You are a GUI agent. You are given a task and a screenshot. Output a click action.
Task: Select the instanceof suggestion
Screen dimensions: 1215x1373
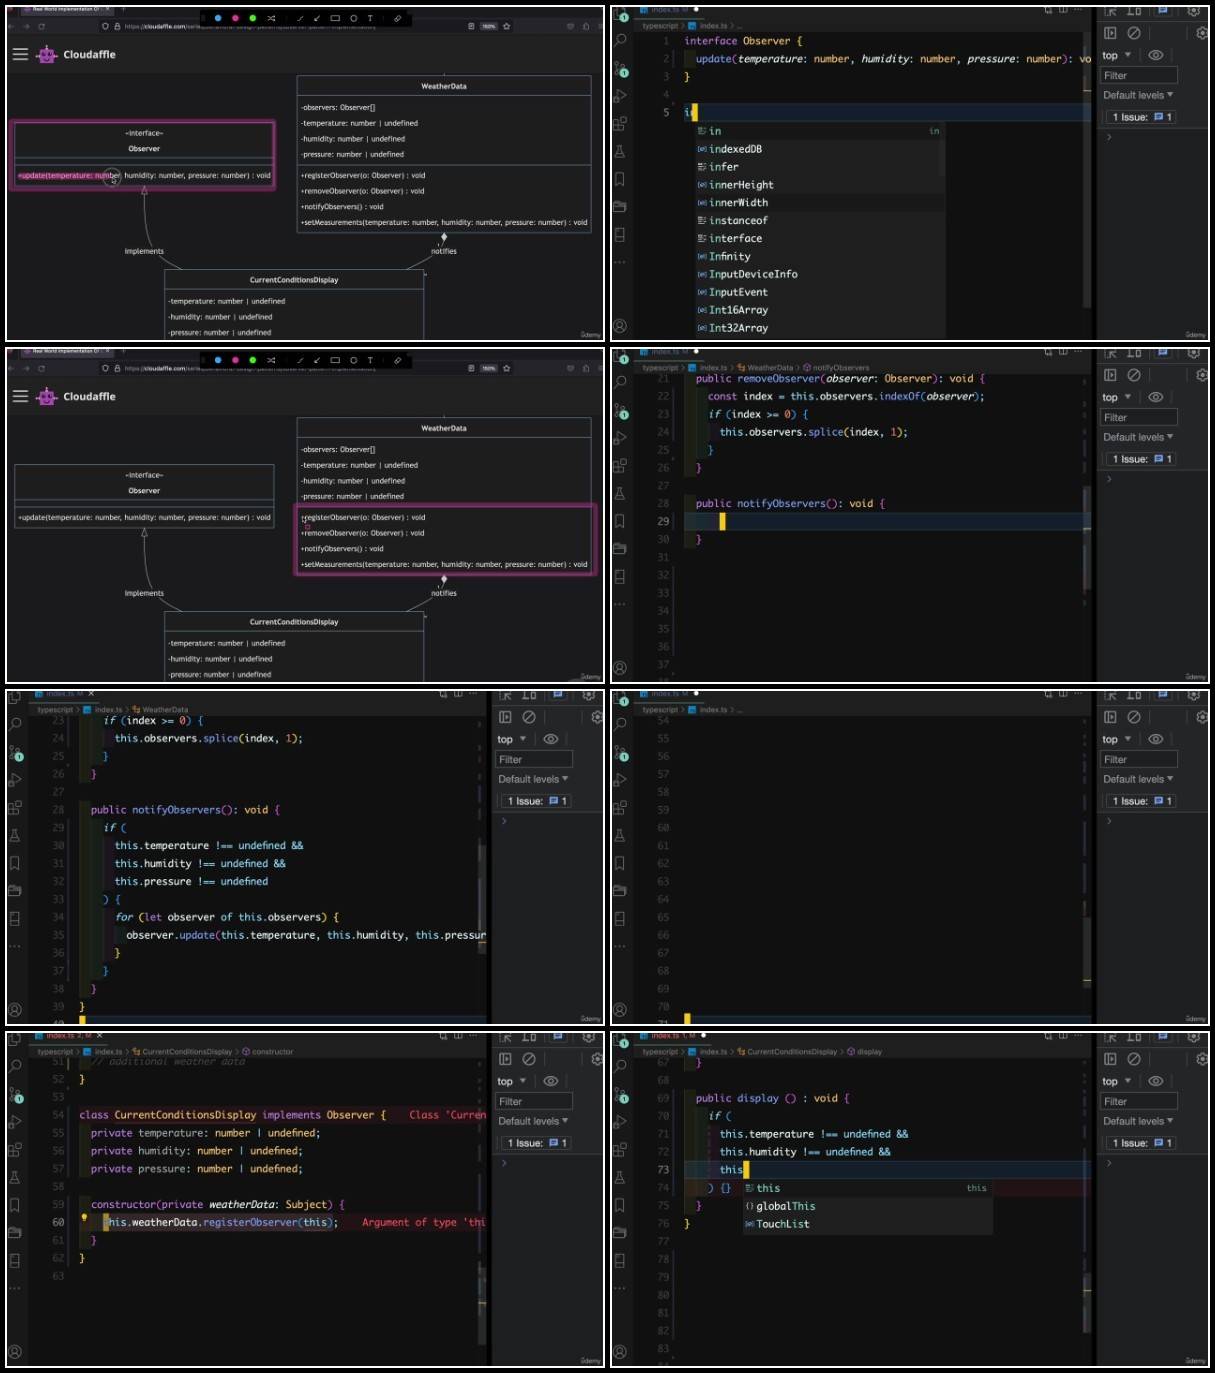tap(820, 221)
